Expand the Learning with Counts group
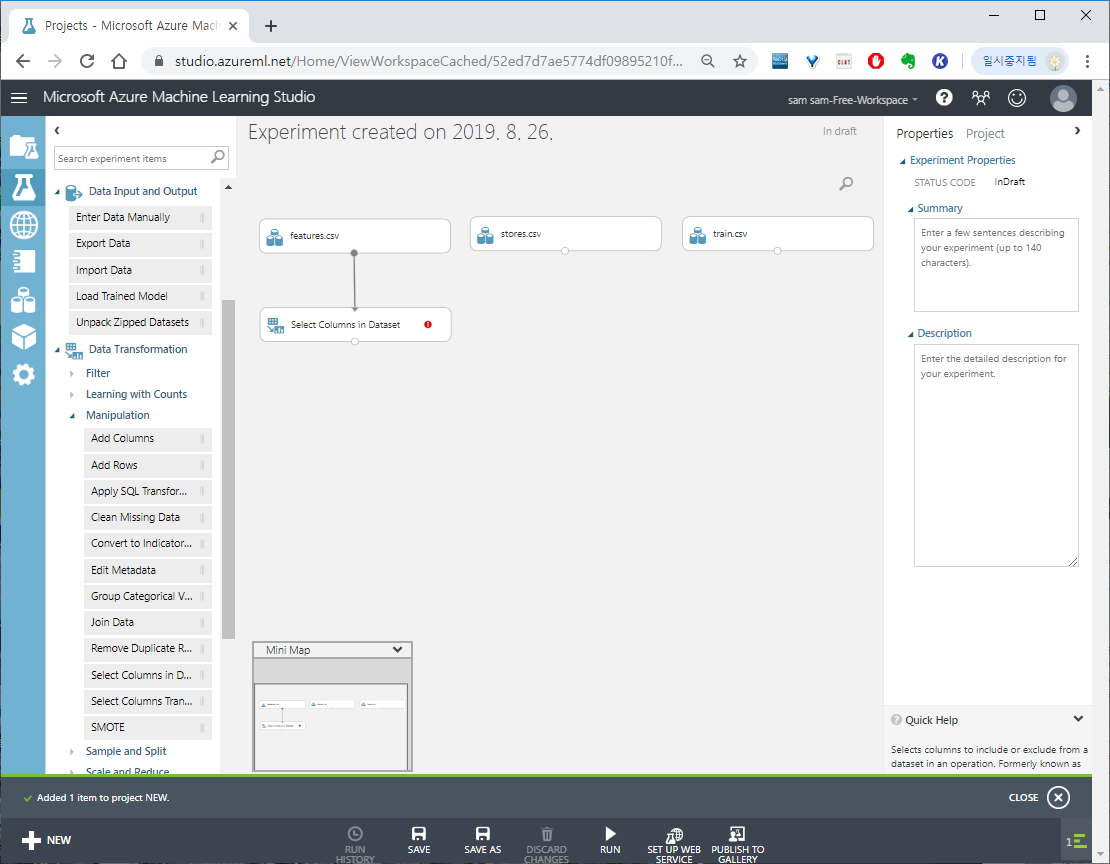The image size is (1110, 864). coord(71,394)
